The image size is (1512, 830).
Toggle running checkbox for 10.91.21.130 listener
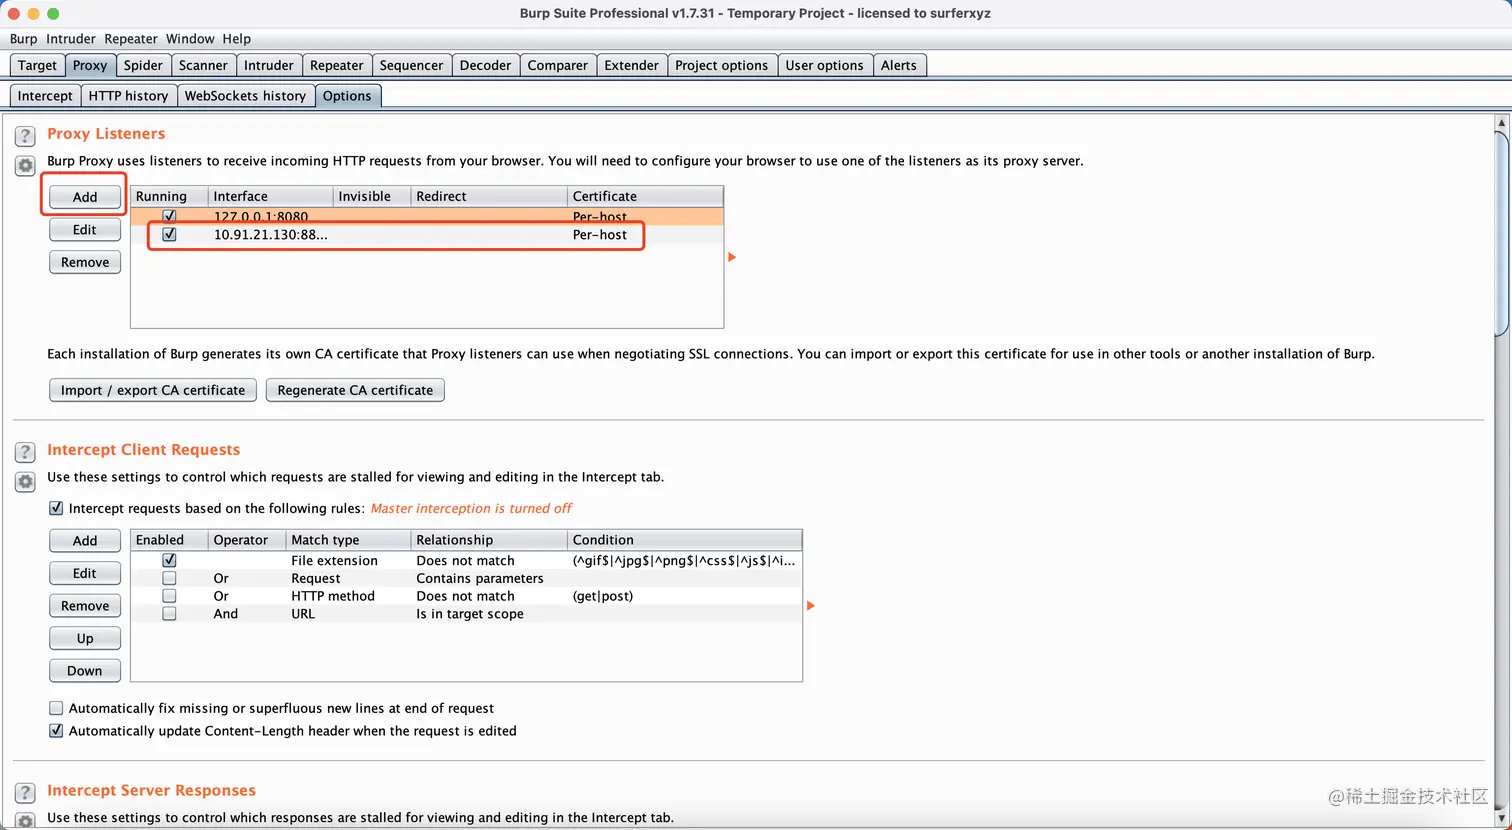pyautogui.click(x=169, y=234)
